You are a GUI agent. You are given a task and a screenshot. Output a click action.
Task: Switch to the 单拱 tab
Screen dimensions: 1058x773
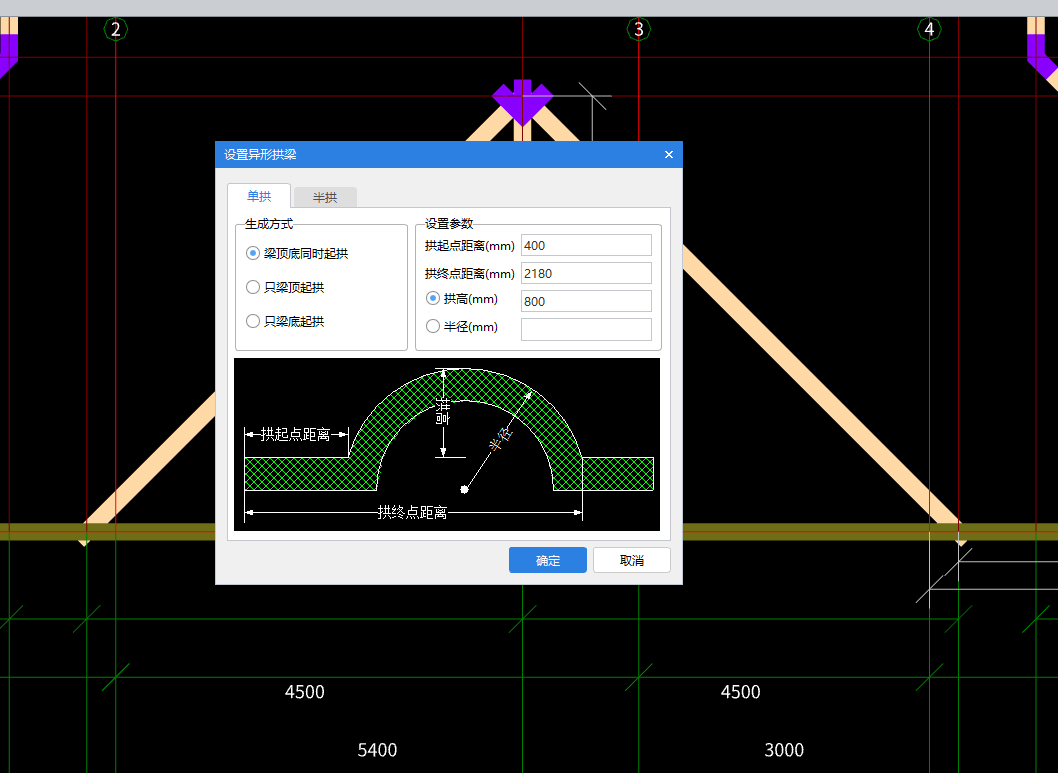tap(259, 196)
